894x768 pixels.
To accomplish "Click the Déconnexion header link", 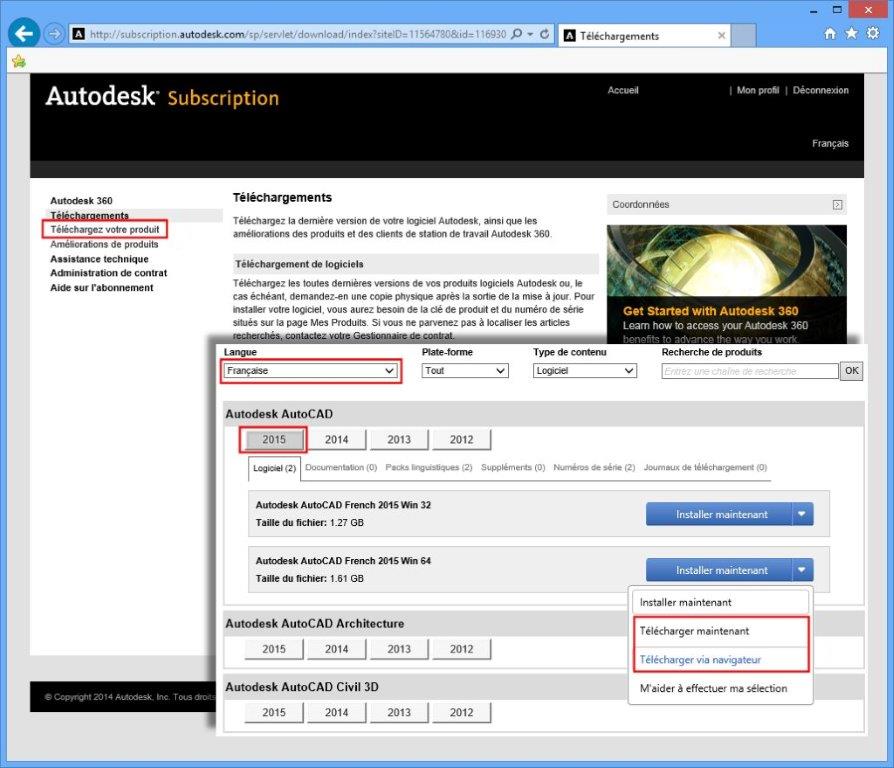I will (x=820, y=90).
